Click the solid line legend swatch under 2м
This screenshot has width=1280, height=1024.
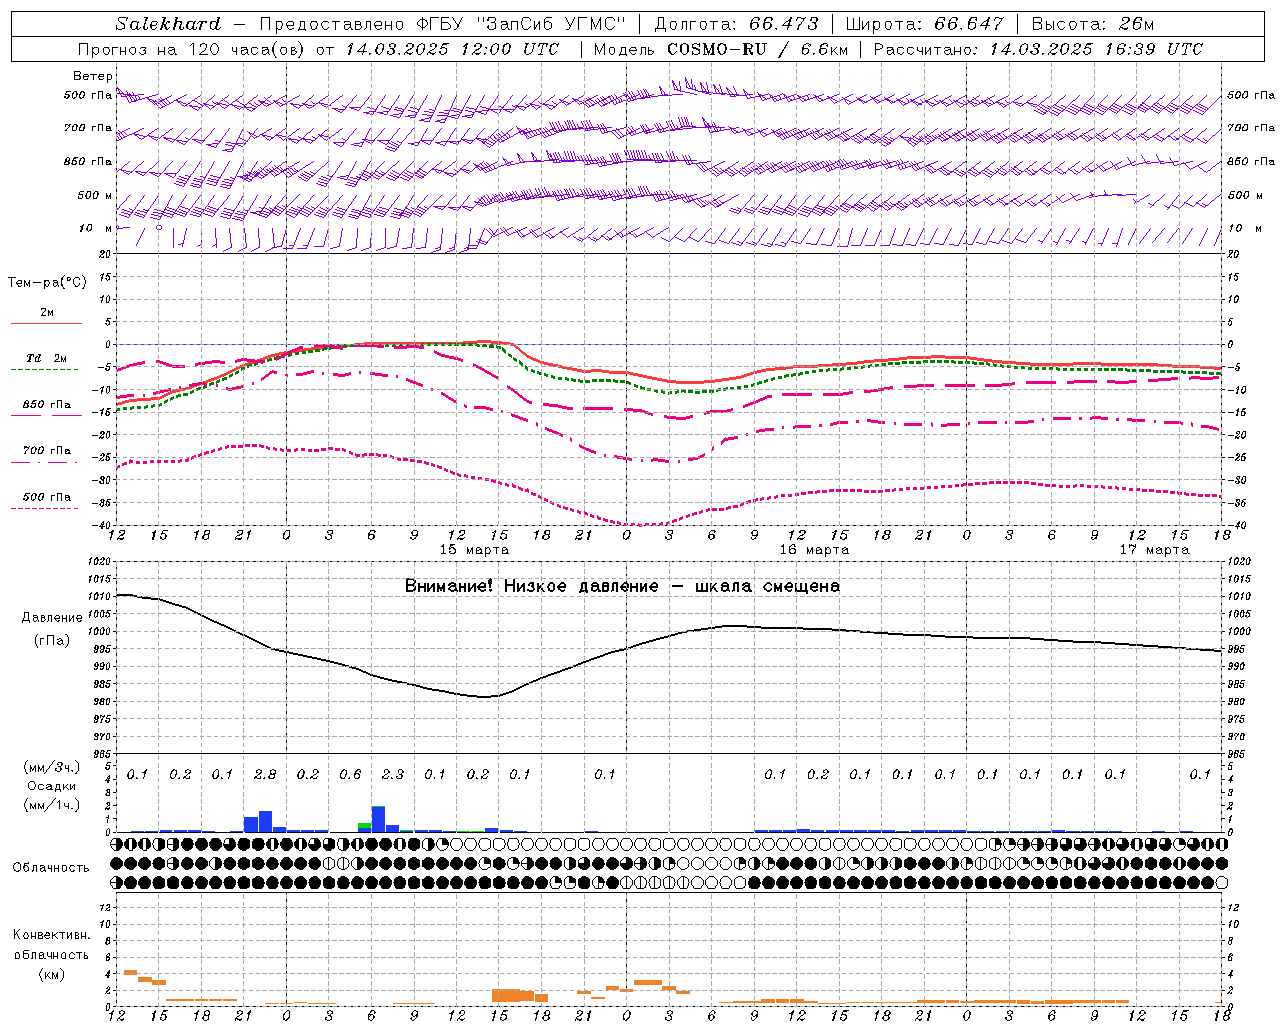(46, 324)
